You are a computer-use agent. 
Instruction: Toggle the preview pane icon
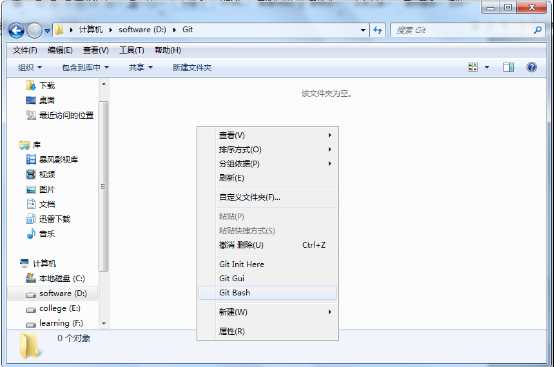pyautogui.click(x=508, y=67)
